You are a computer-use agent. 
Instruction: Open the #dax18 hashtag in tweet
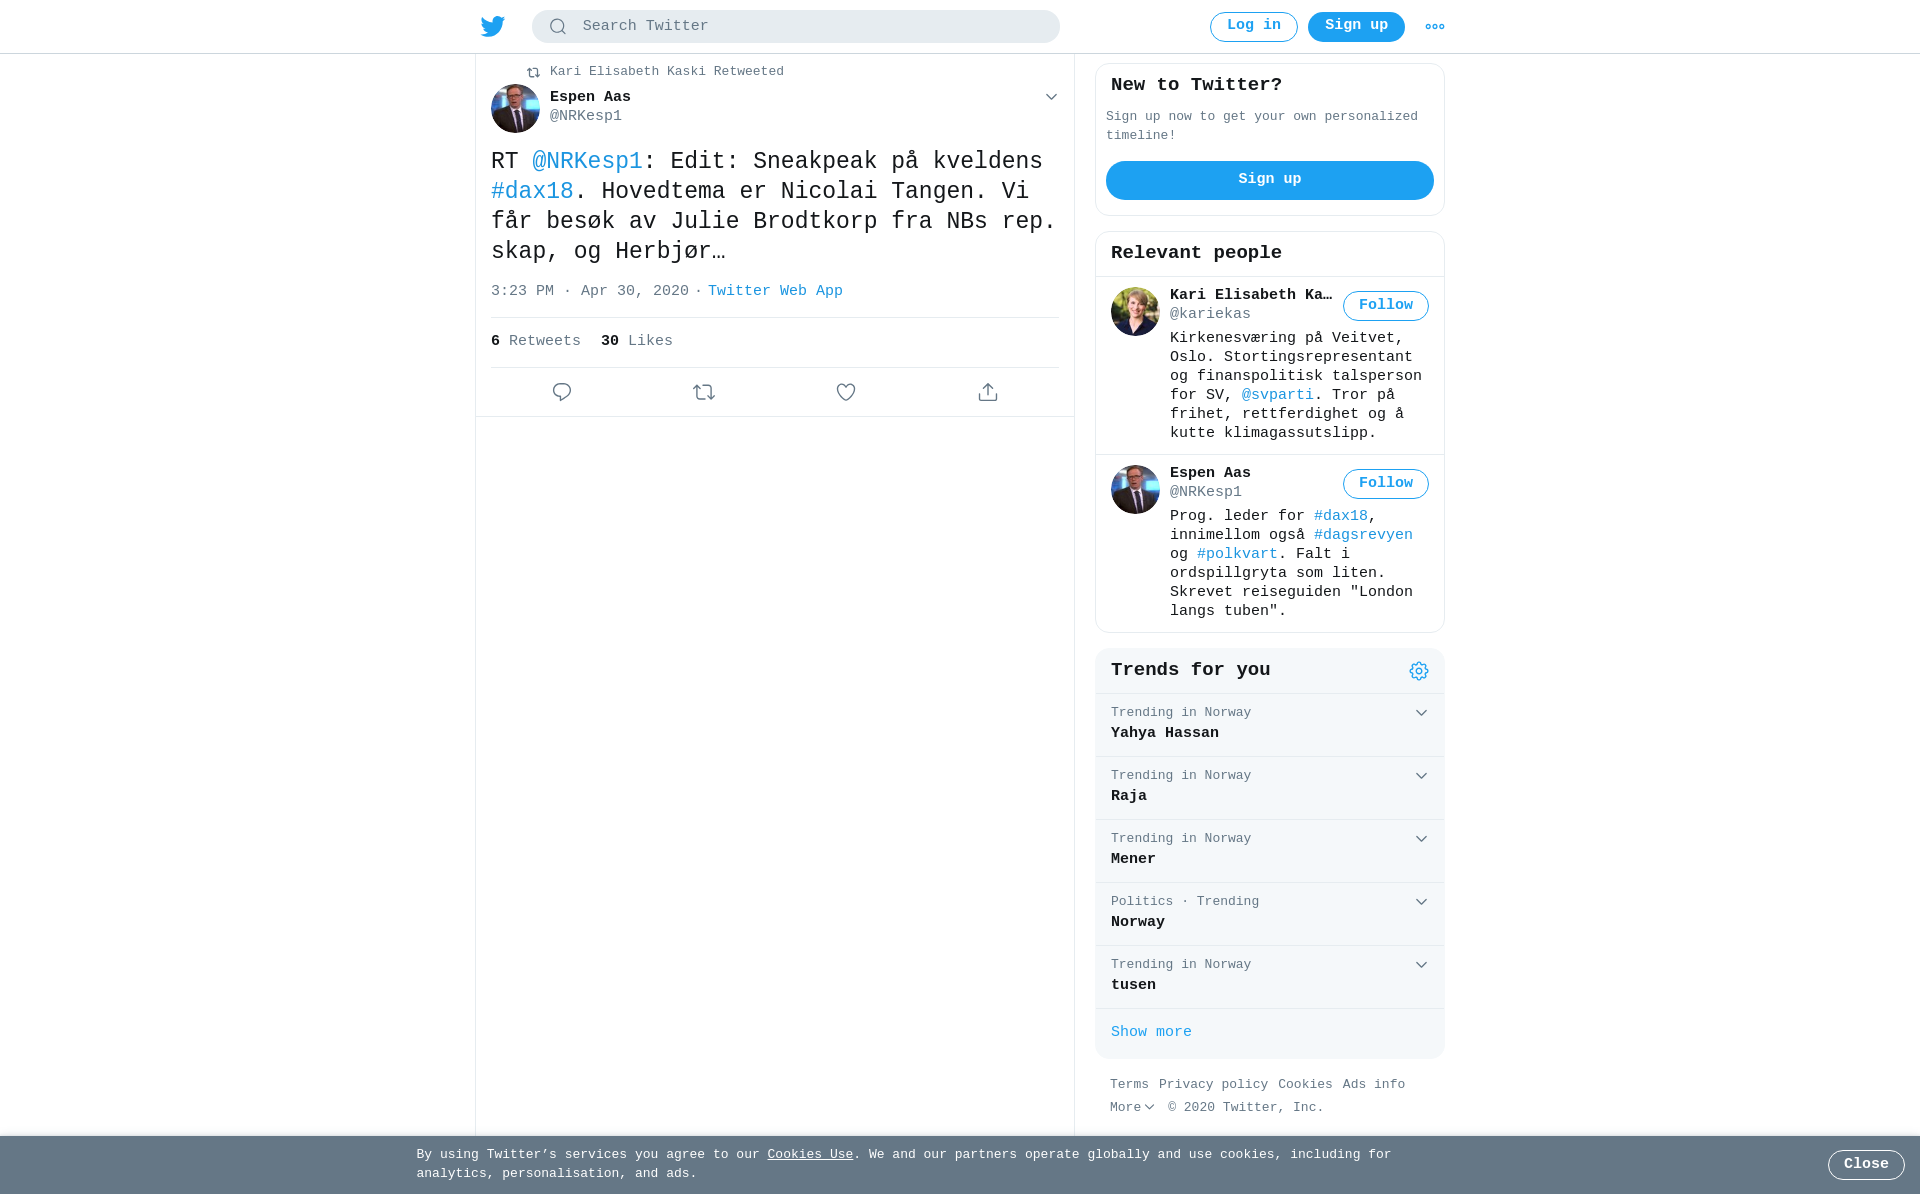532,191
